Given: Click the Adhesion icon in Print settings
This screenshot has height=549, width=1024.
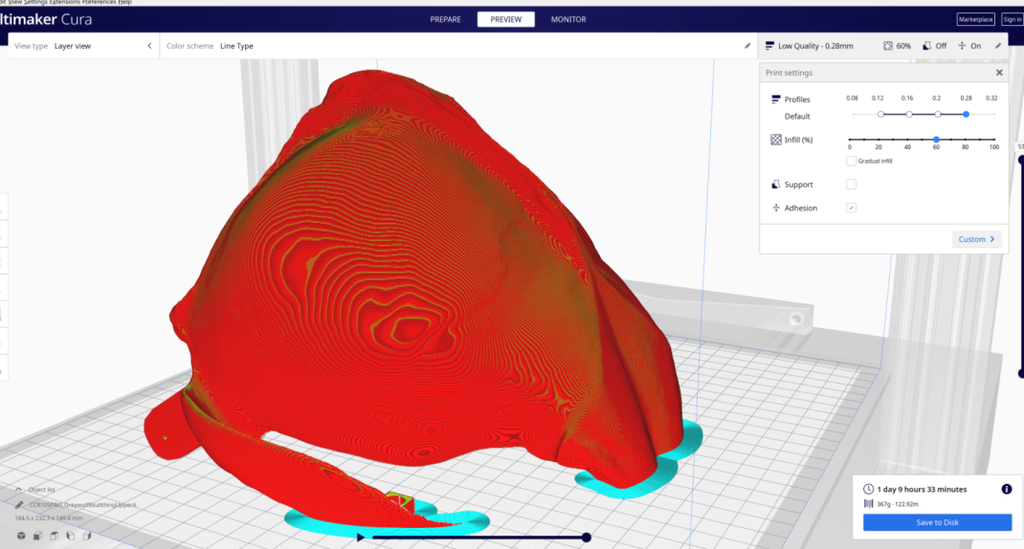Looking at the screenshot, I should coord(776,208).
